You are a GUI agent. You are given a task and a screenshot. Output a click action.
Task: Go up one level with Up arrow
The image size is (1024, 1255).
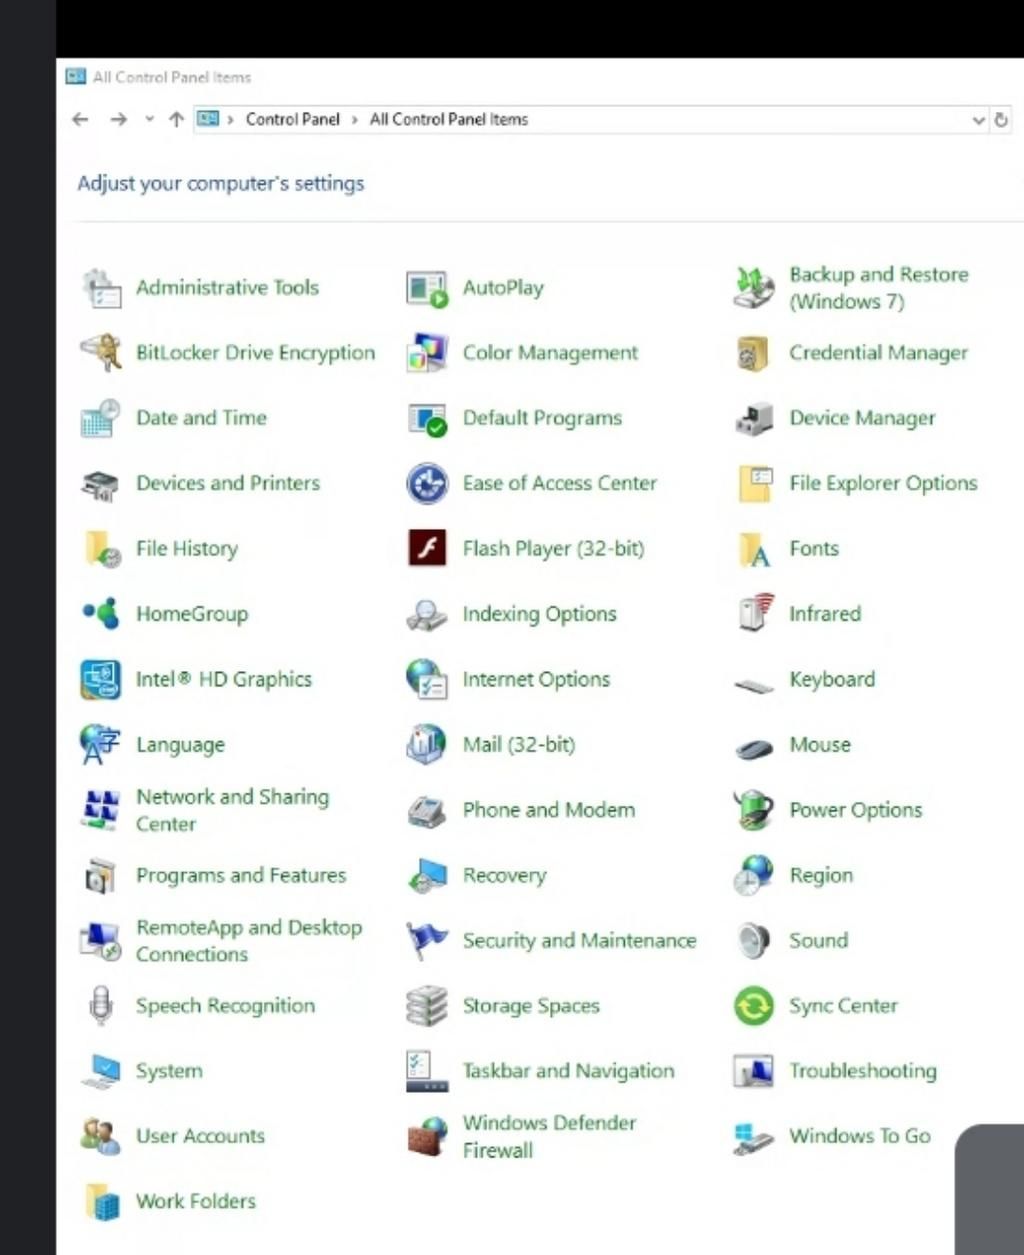(176, 119)
